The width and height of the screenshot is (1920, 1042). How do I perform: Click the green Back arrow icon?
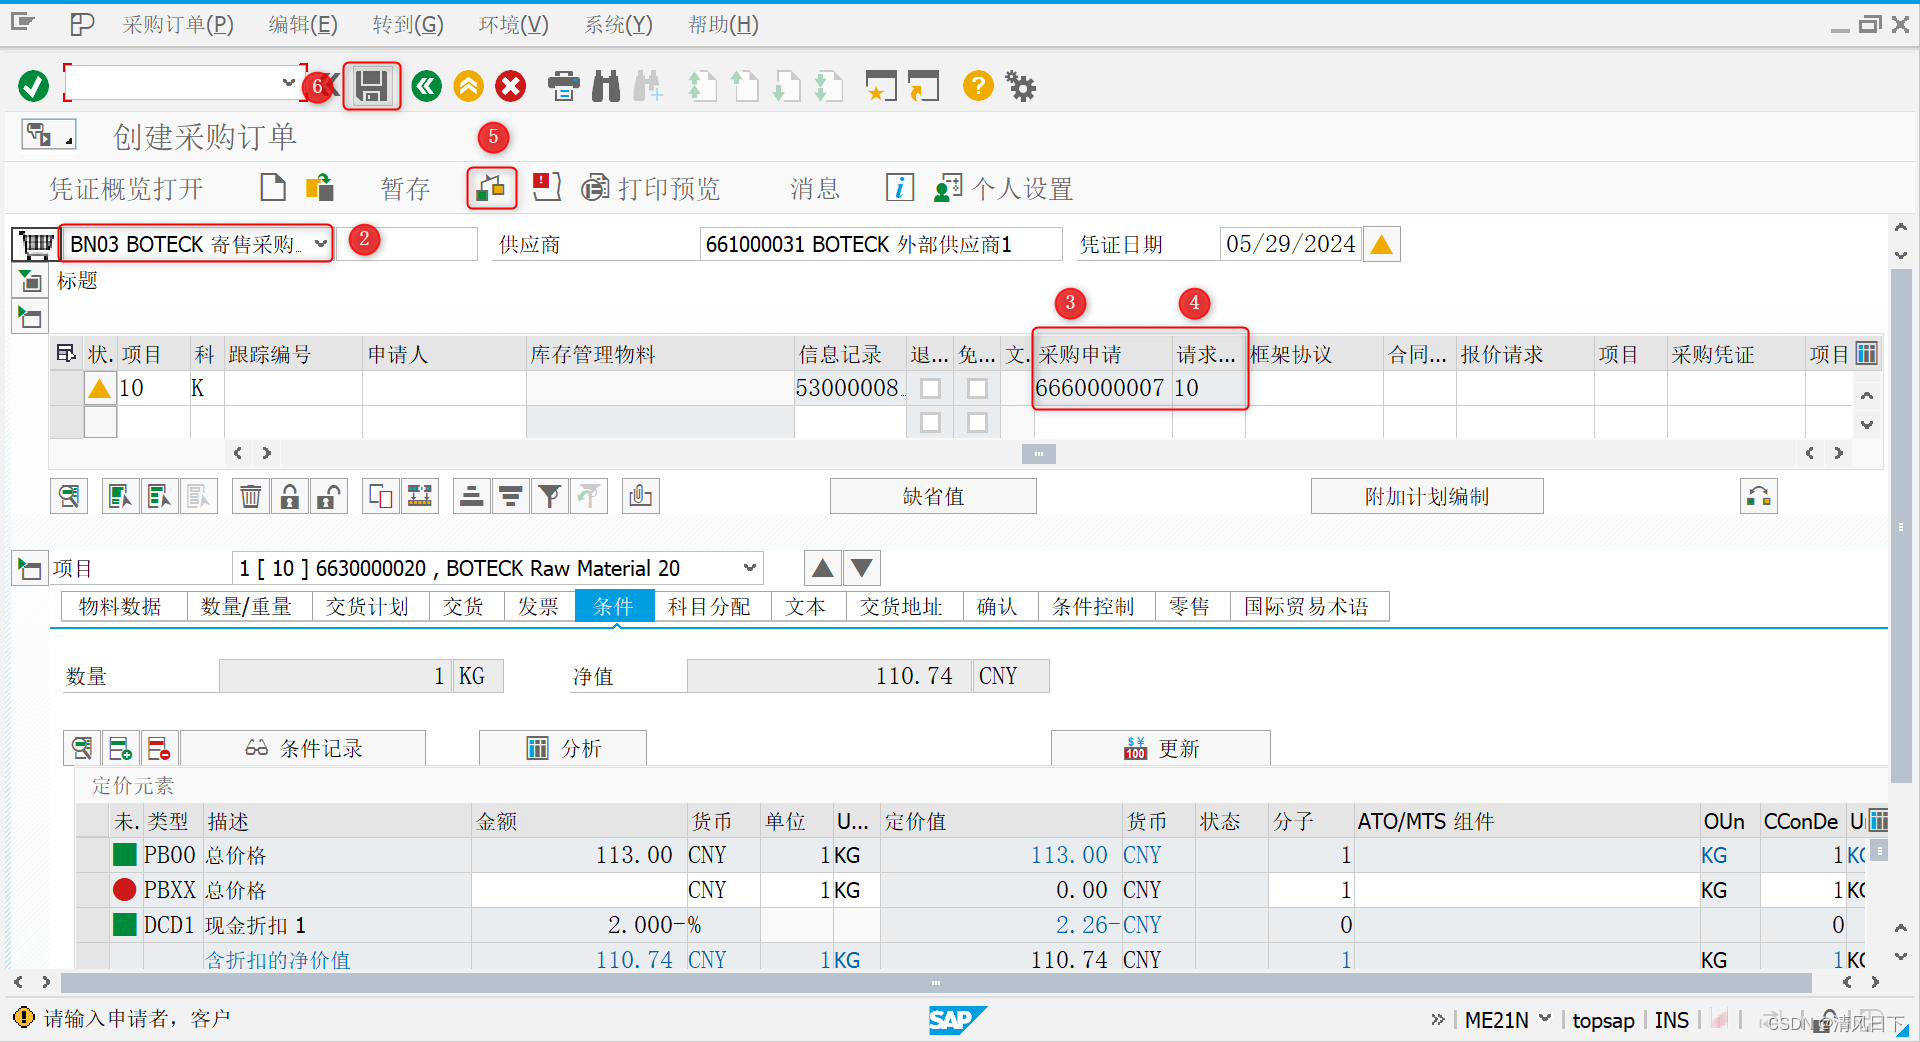[x=426, y=86]
